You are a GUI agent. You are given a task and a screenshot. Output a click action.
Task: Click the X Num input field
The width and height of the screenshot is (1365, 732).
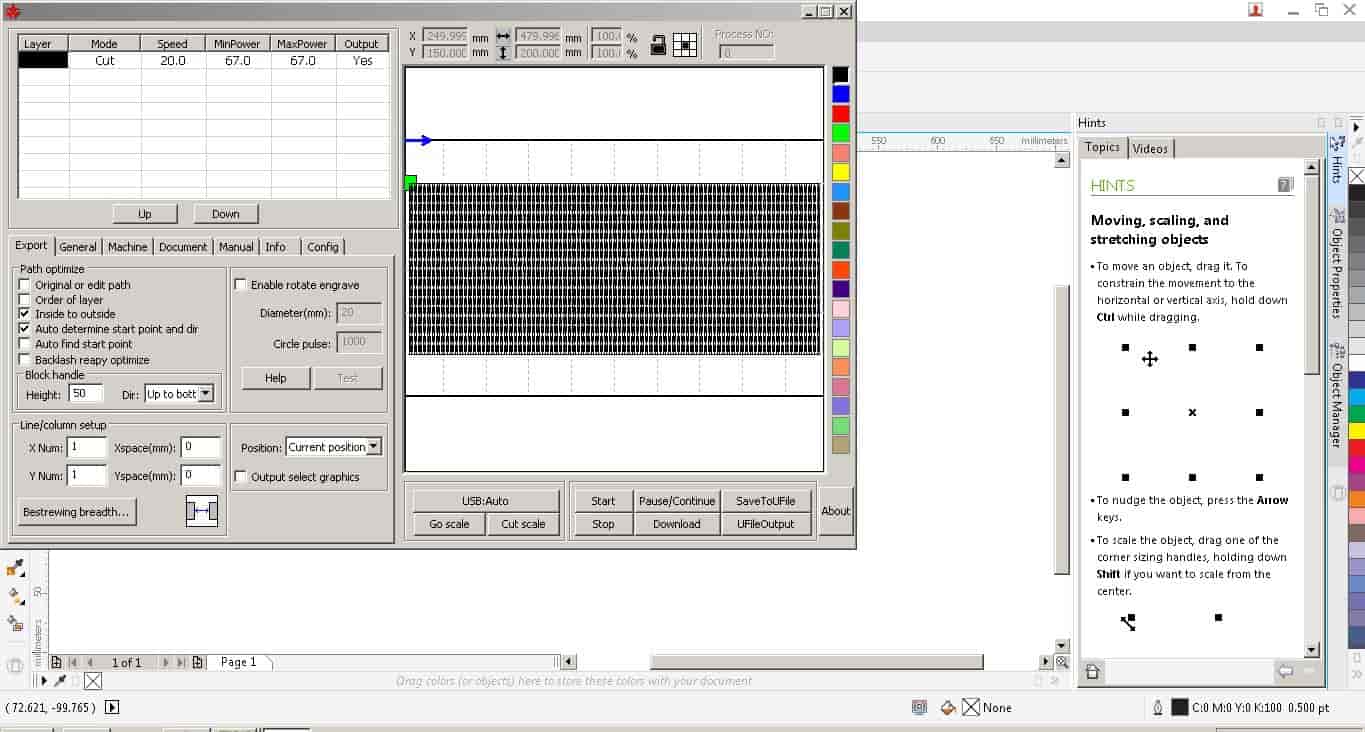[x=87, y=448]
